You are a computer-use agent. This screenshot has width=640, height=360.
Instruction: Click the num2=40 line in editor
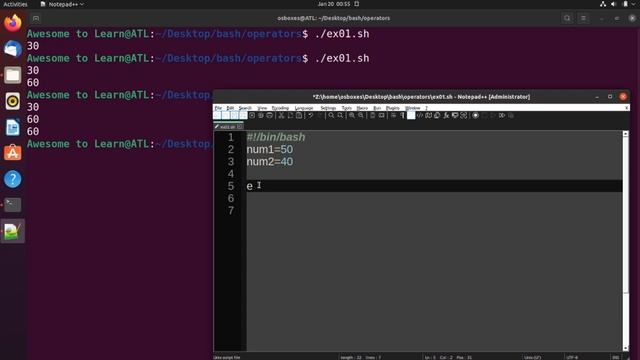tap(269, 162)
